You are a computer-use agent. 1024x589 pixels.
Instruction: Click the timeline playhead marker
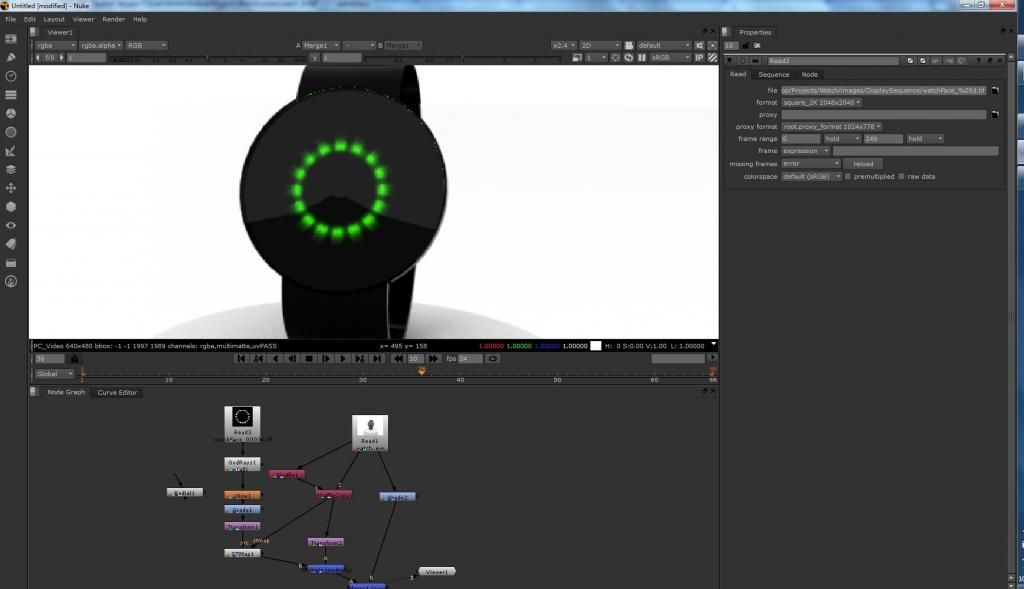pos(421,371)
